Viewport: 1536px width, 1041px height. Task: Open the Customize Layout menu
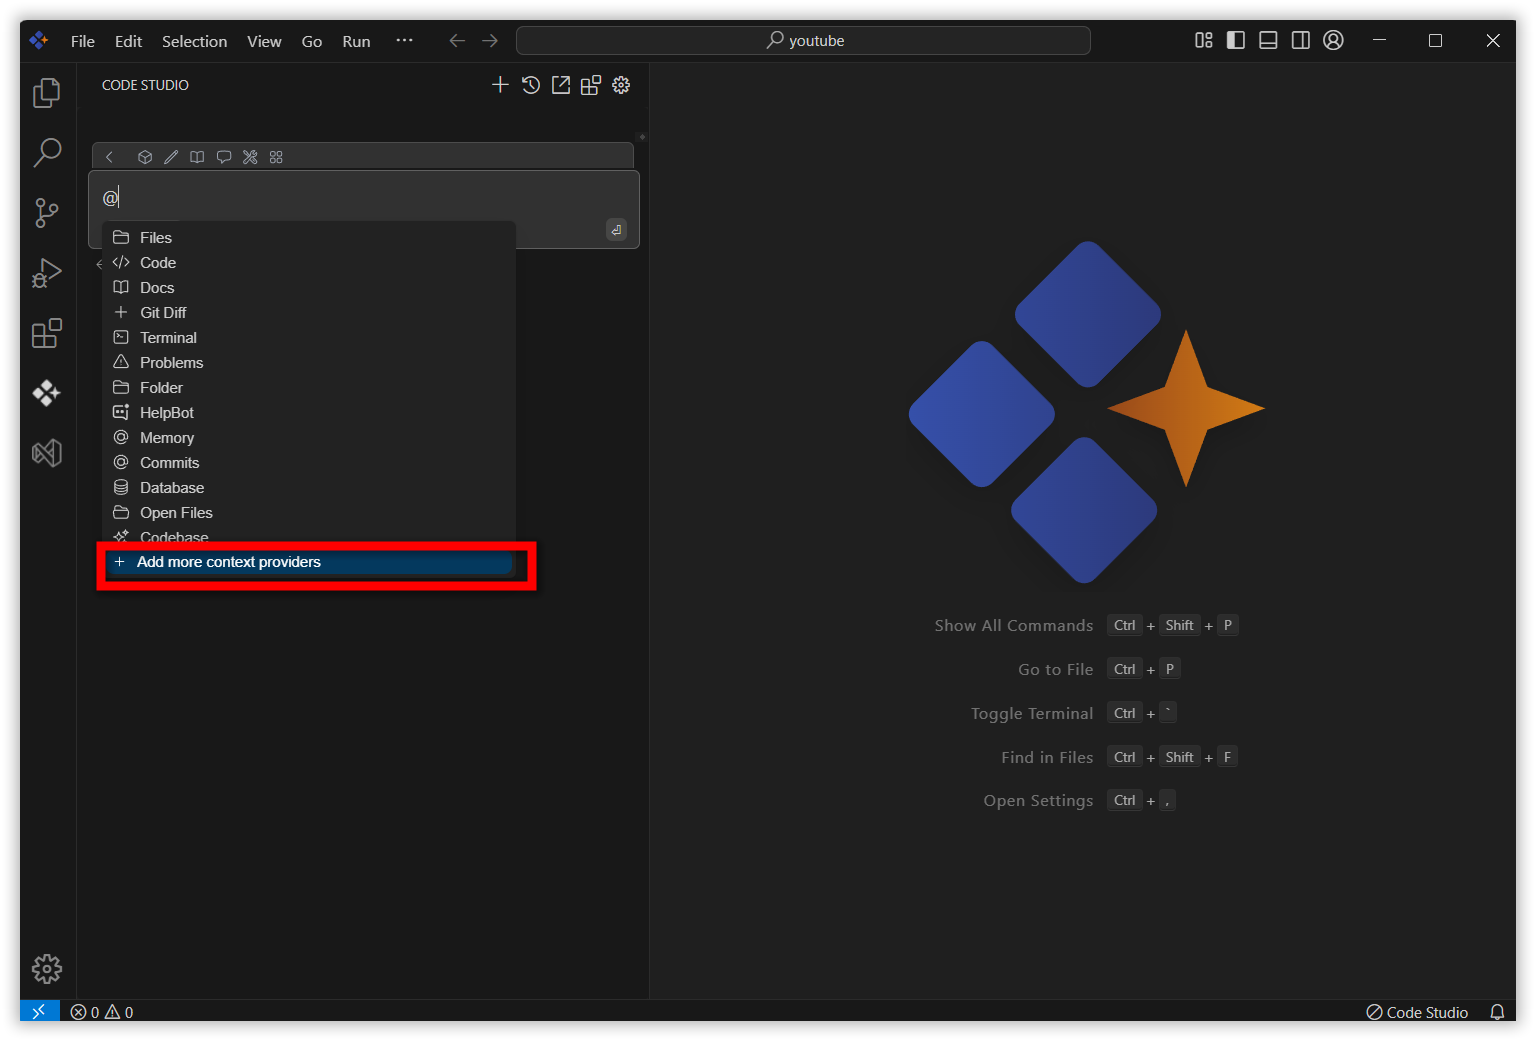click(1204, 40)
